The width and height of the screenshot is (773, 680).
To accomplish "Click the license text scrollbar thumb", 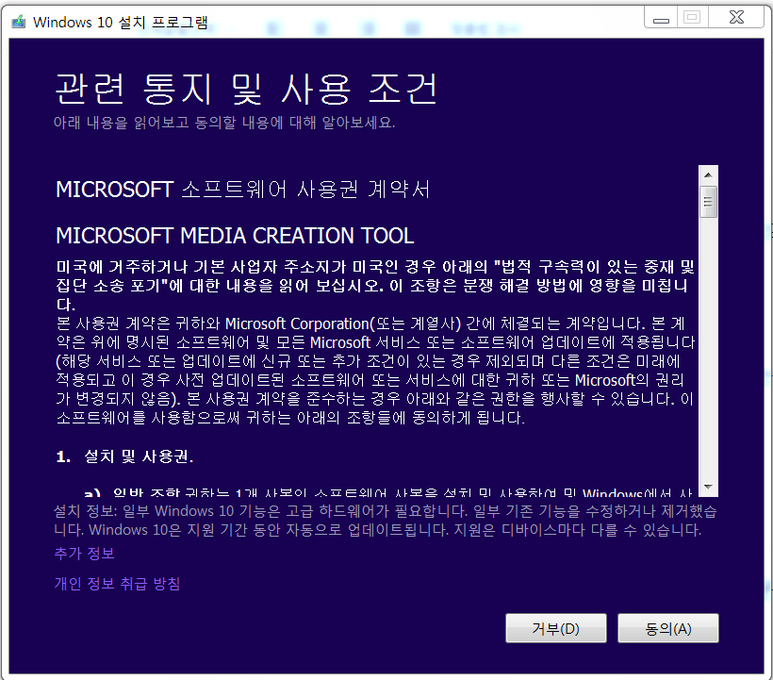I will 708,202.
